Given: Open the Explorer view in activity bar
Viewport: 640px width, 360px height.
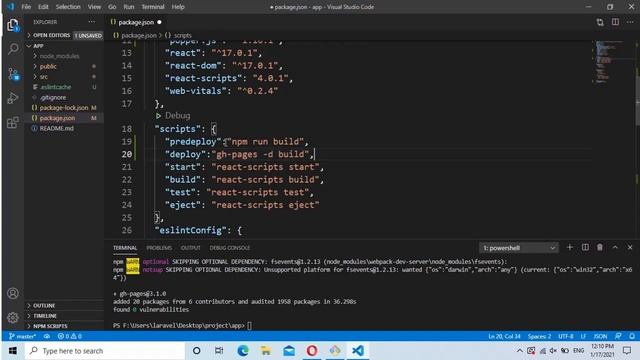Looking at the screenshot, I should (x=13, y=25).
